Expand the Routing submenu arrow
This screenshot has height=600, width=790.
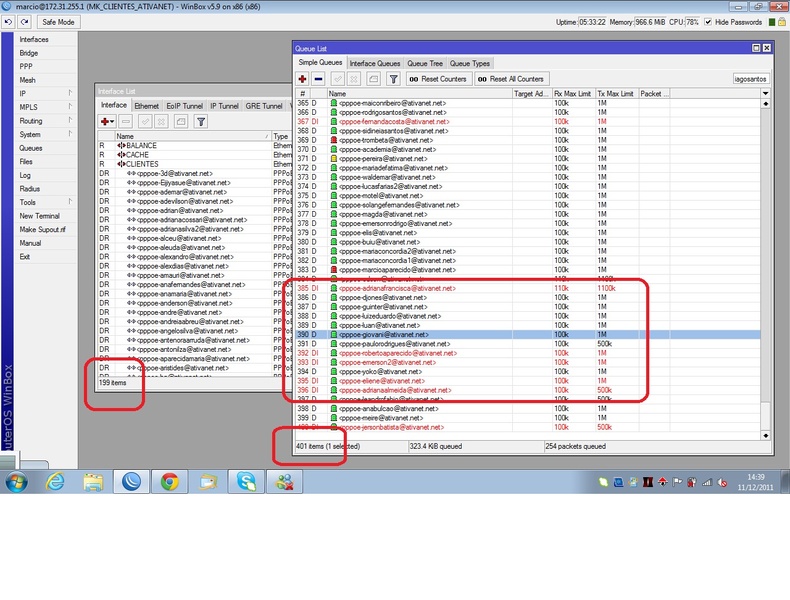[x=70, y=120]
